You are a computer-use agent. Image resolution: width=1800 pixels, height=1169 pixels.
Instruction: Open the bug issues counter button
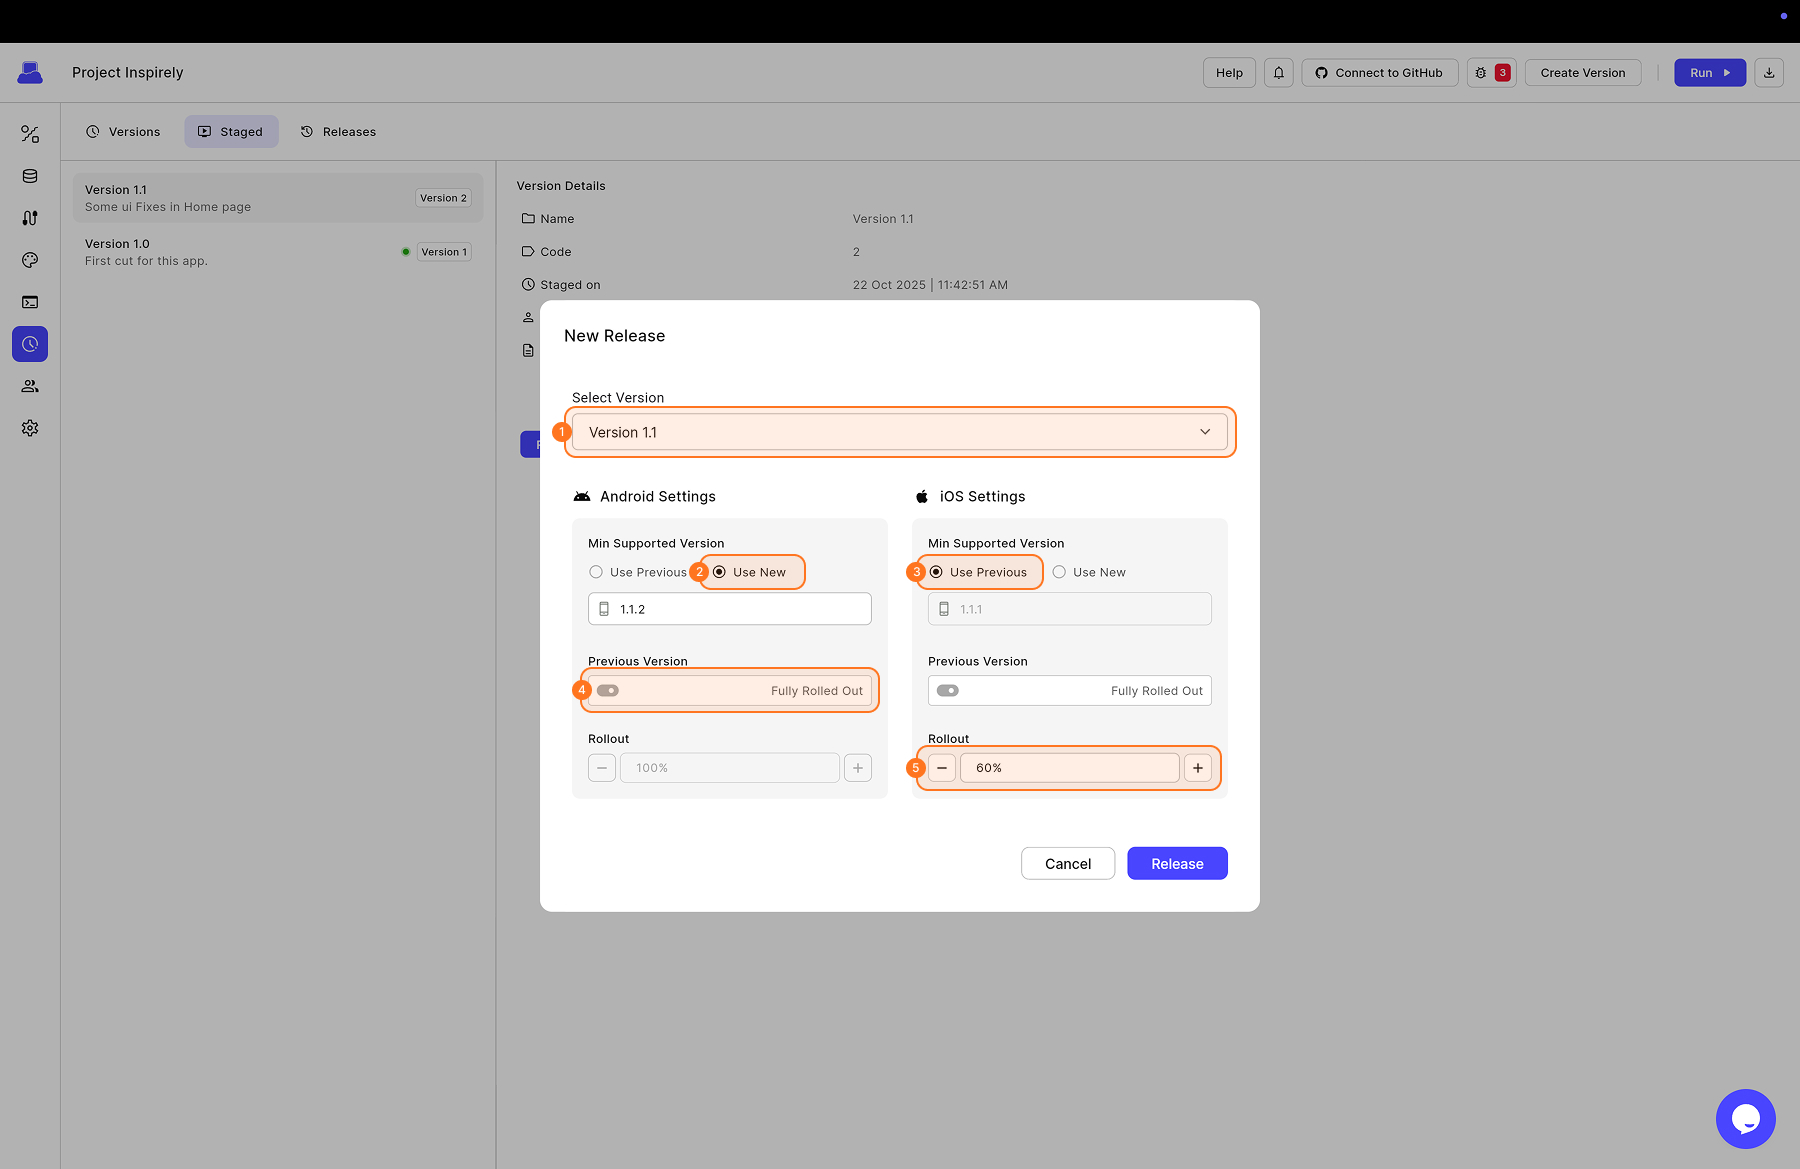pyautogui.click(x=1491, y=73)
